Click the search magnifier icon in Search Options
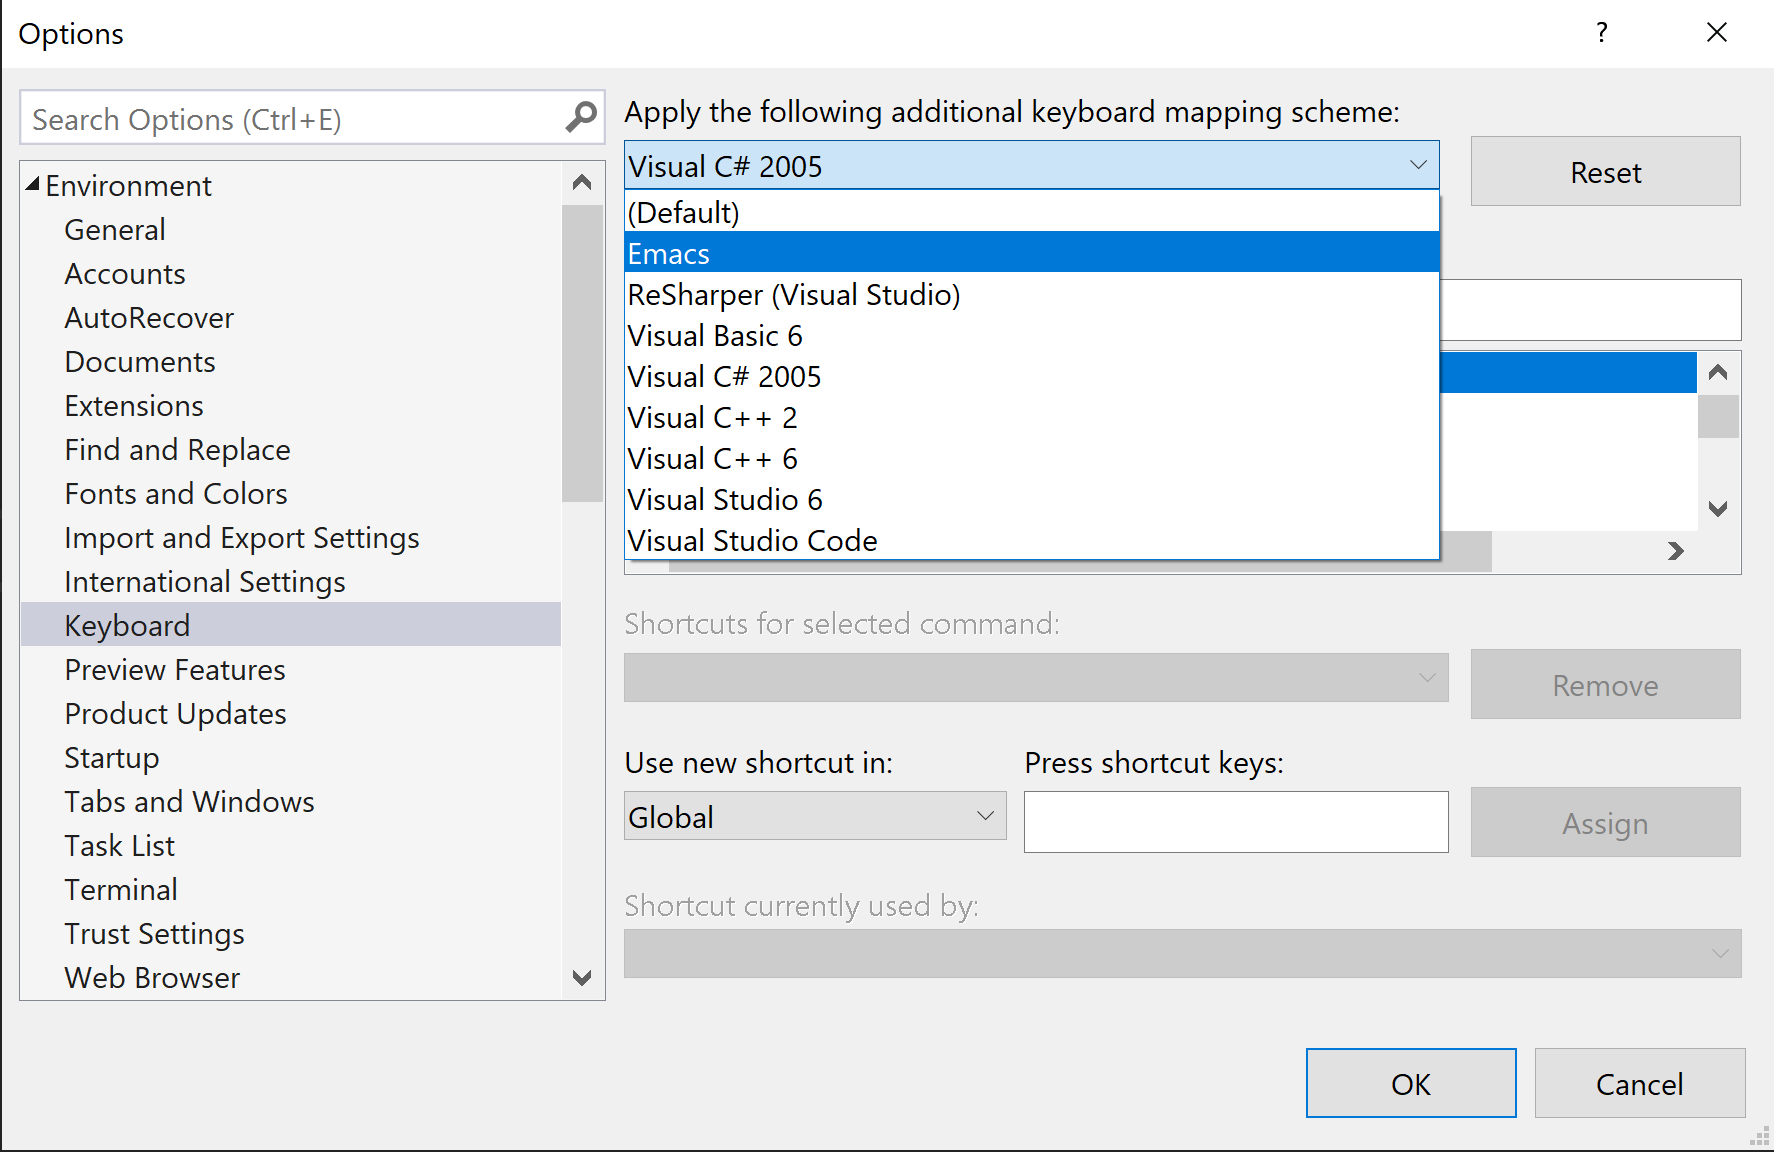 pos(581,118)
